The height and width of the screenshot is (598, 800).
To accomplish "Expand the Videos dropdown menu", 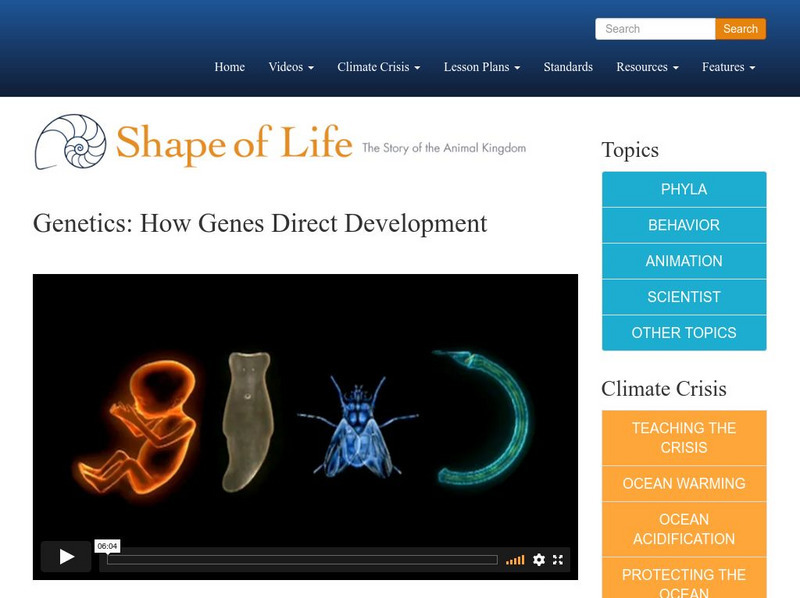I will pyautogui.click(x=291, y=67).
